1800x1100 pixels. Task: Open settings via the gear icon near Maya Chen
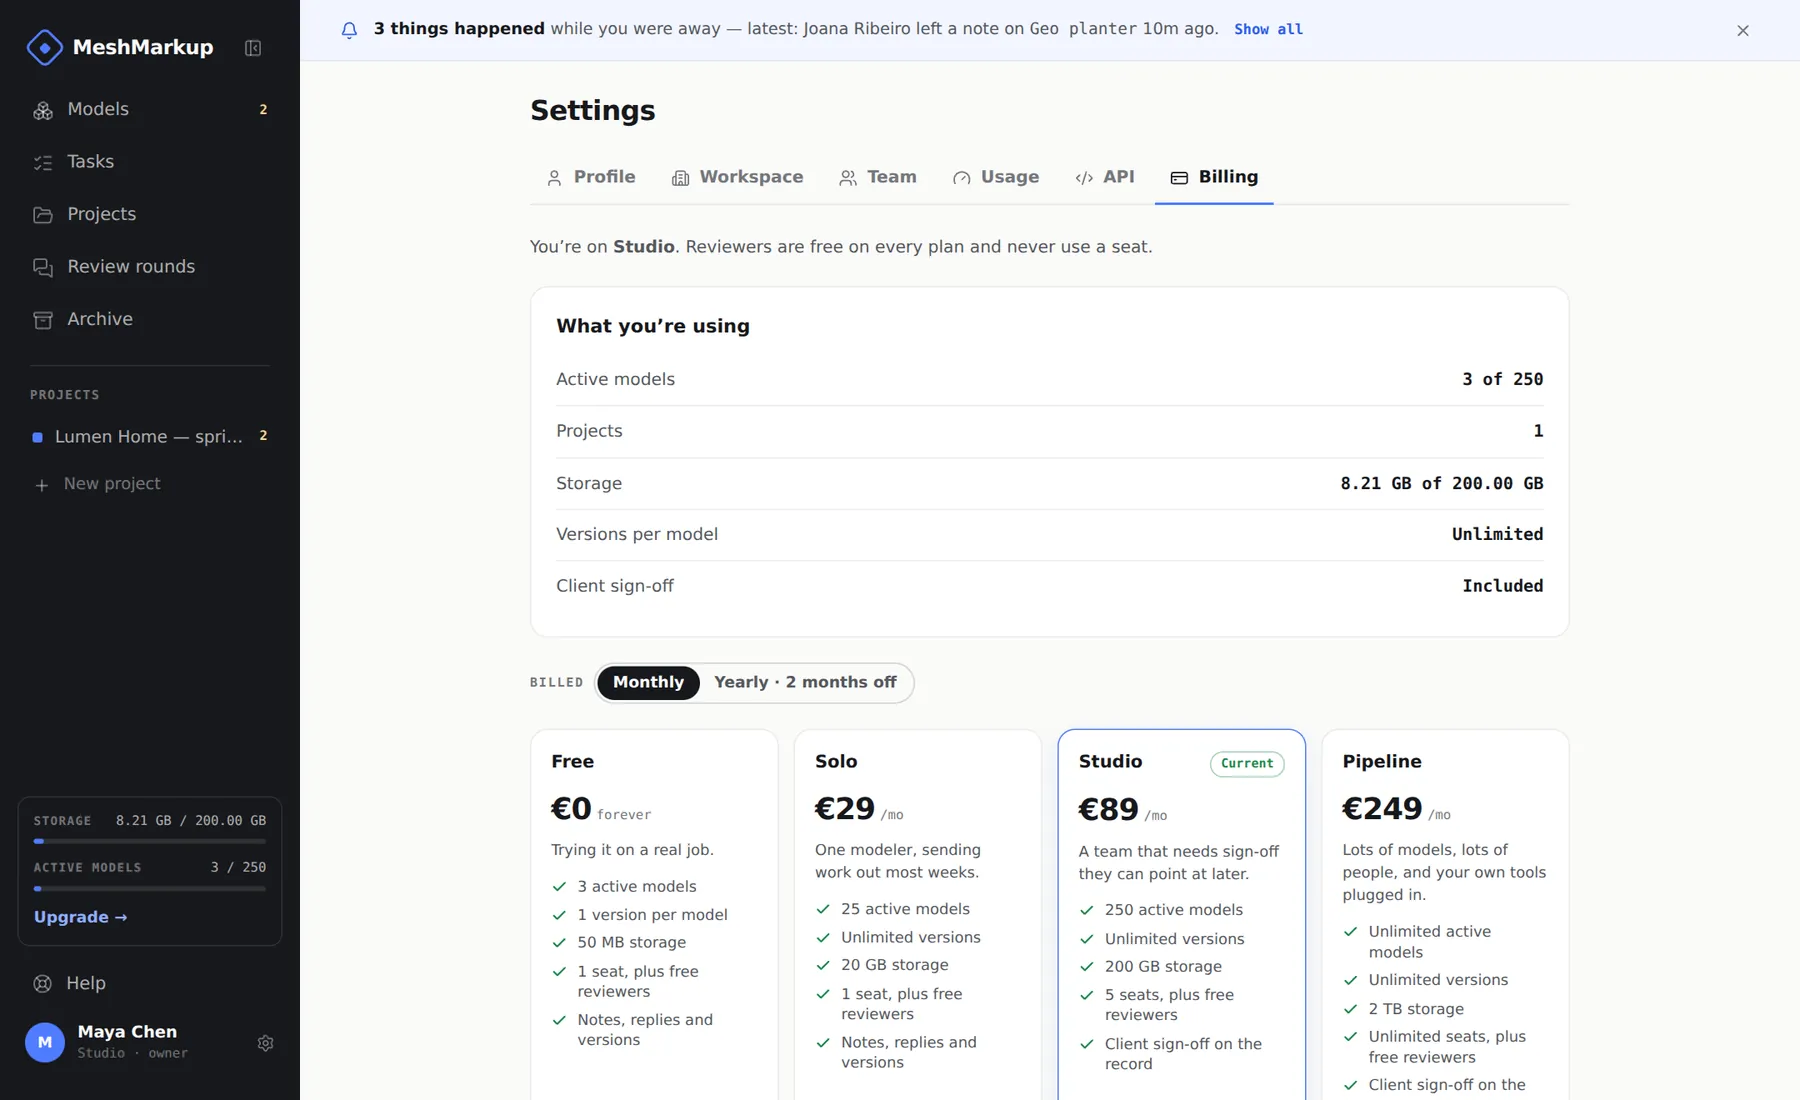[x=265, y=1043]
